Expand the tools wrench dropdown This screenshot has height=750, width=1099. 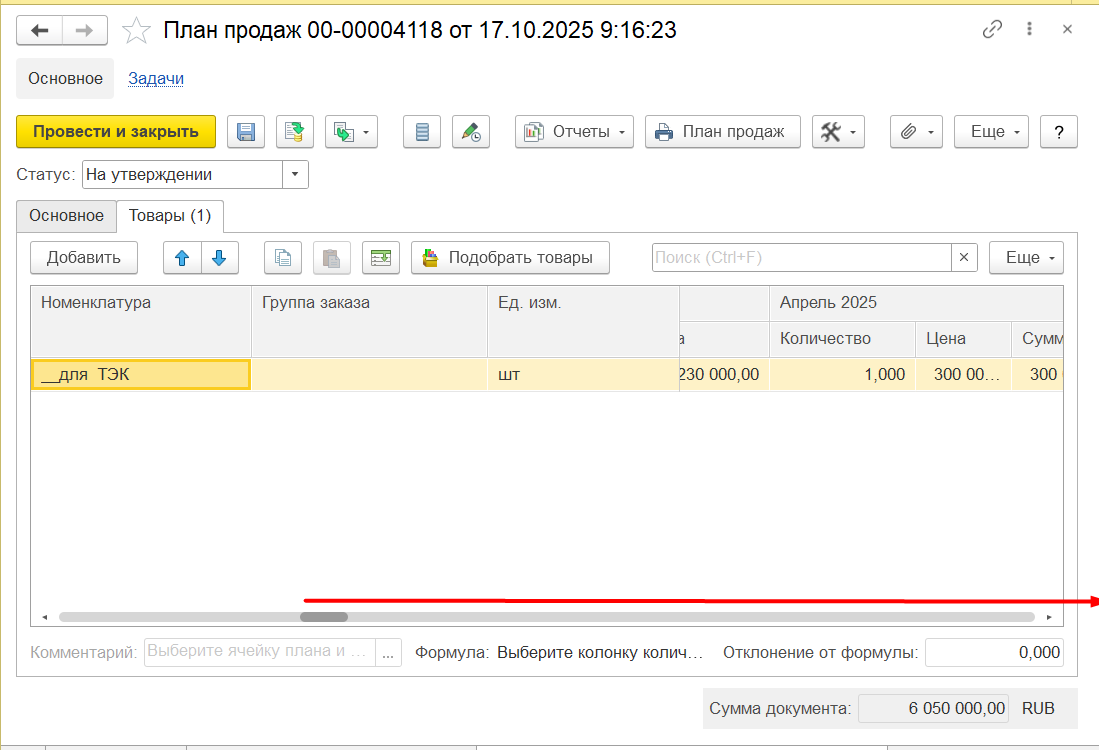(838, 132)
